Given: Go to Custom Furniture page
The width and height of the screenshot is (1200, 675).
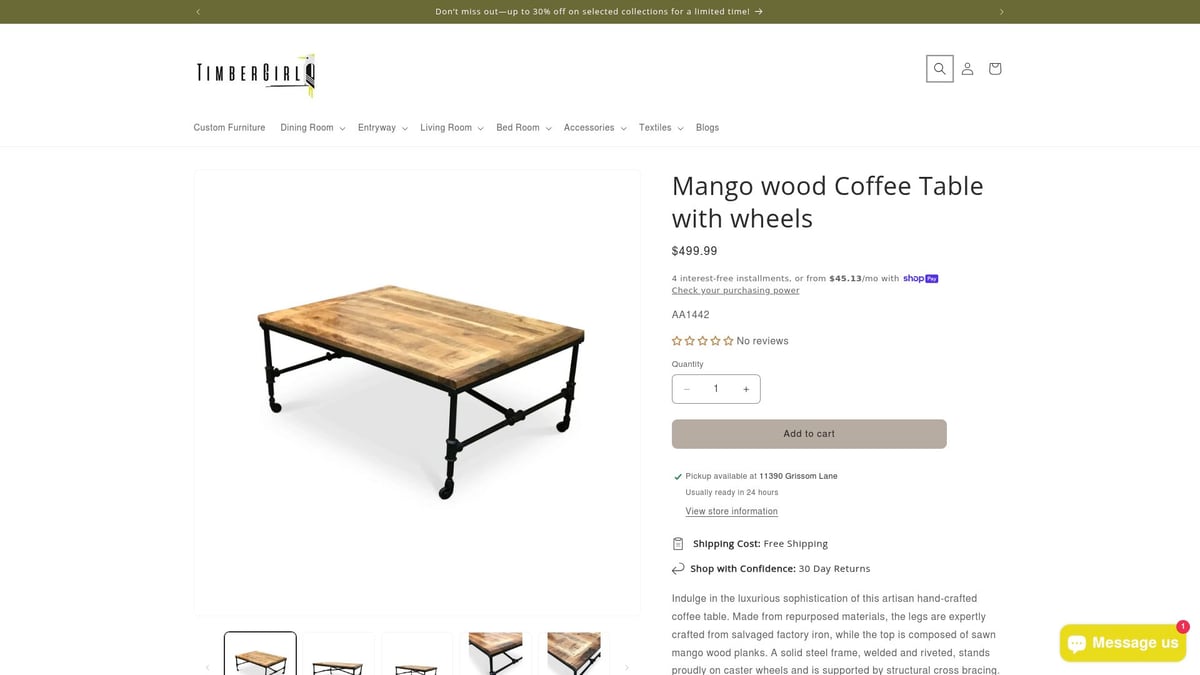Looking at the screenshot, I should click(229, 128).
